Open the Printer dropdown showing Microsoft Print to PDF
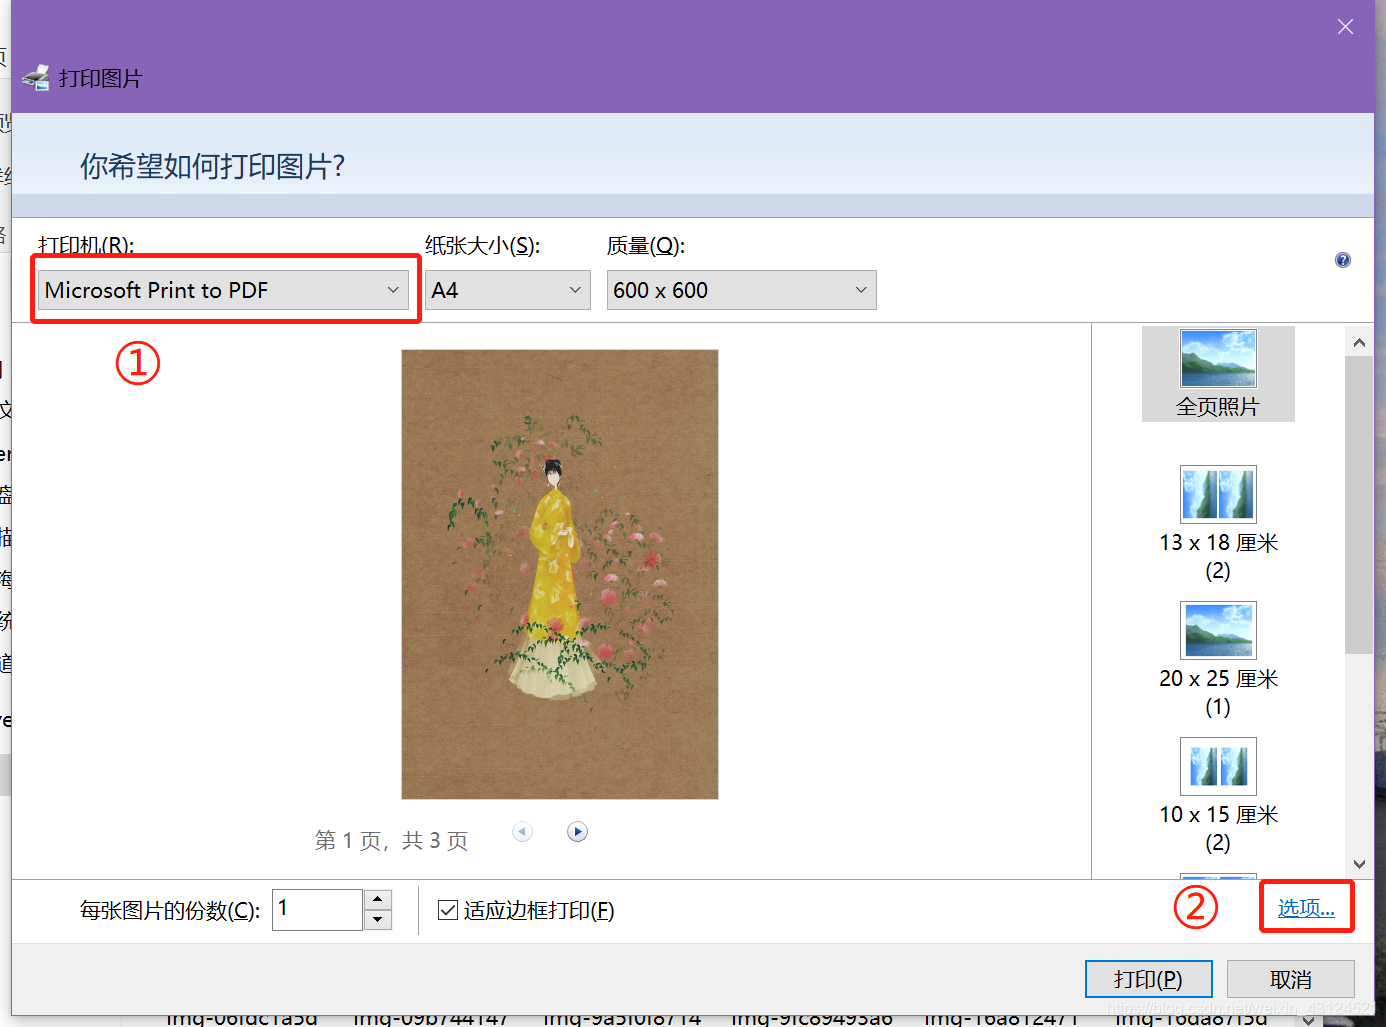The image size is (1386, 1027). click(x=225, y=290)
